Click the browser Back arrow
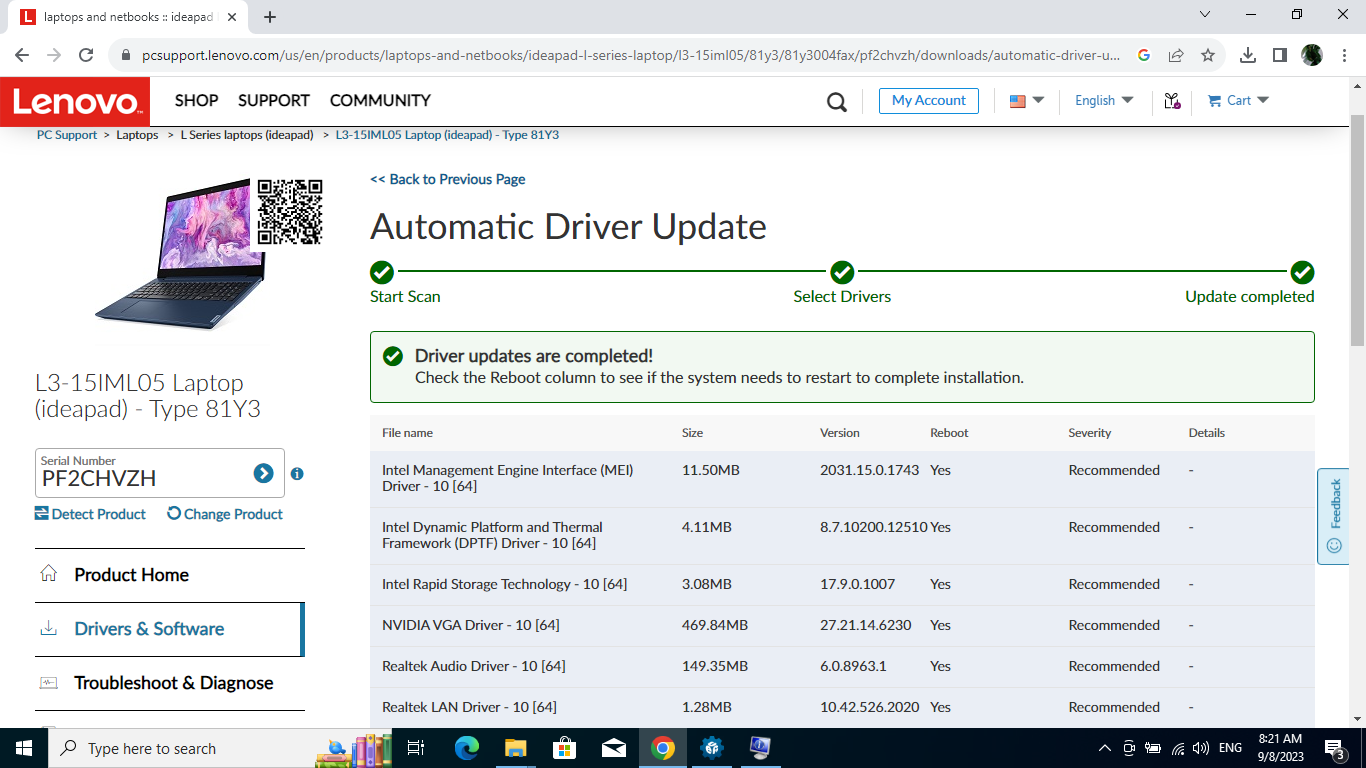This screenshot has width=1366, height=768. pos(22,55)
